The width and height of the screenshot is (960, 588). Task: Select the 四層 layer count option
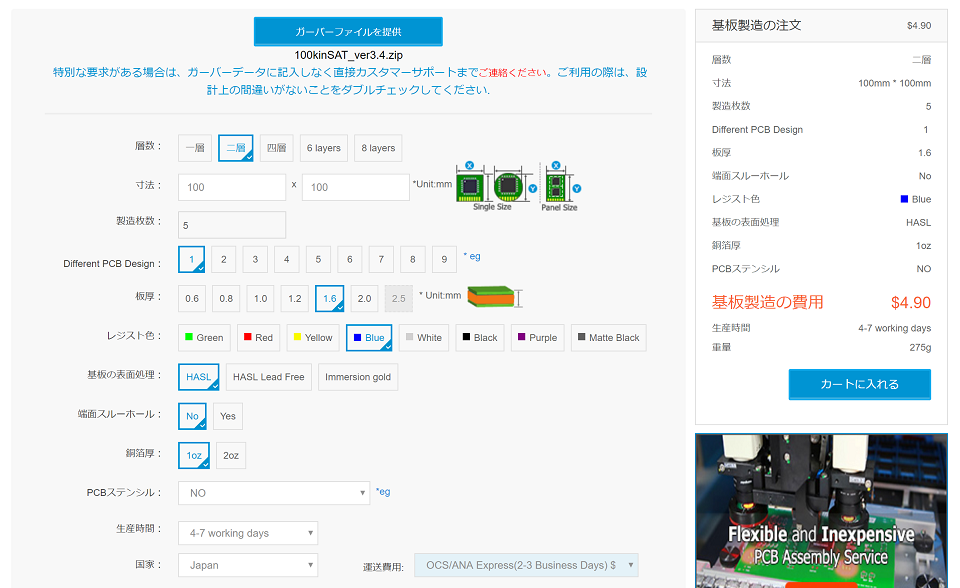[276, 148]
